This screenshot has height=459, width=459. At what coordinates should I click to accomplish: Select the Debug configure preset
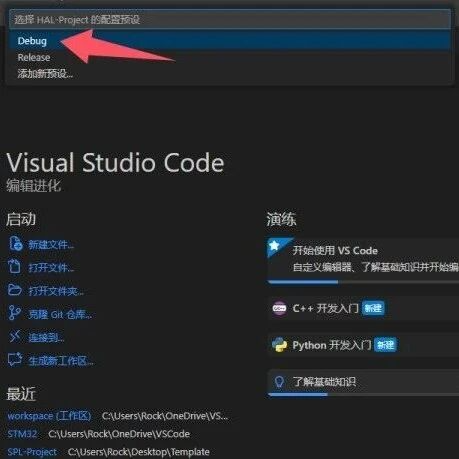[x=230, y=41]
